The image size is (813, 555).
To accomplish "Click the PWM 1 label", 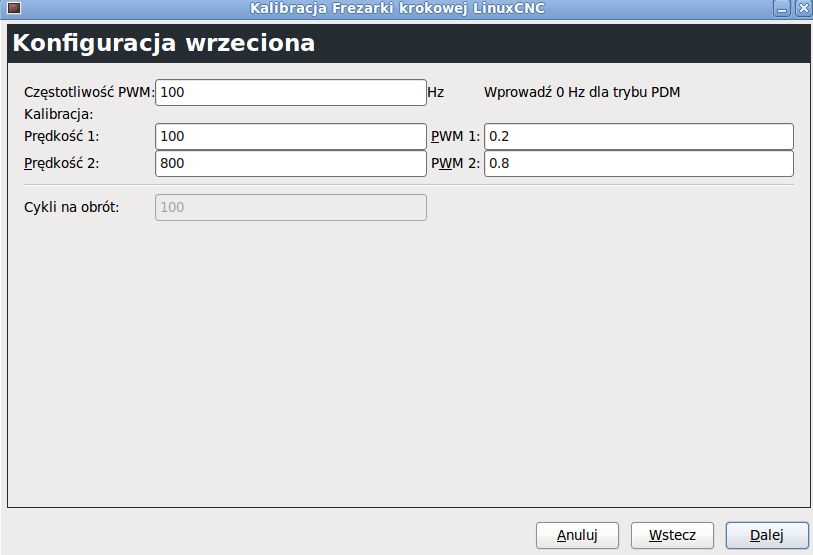I will coord(456,136).
